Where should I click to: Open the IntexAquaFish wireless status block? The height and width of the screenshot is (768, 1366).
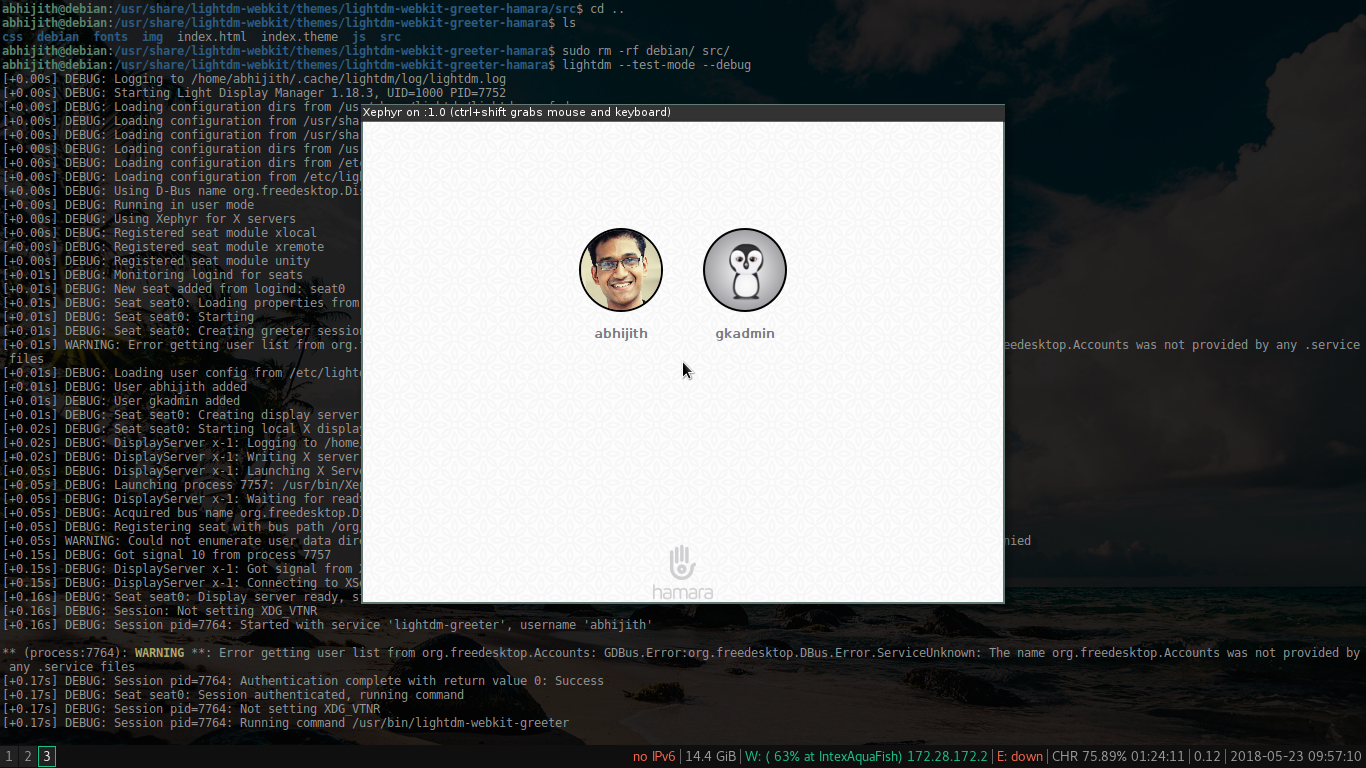866,757
